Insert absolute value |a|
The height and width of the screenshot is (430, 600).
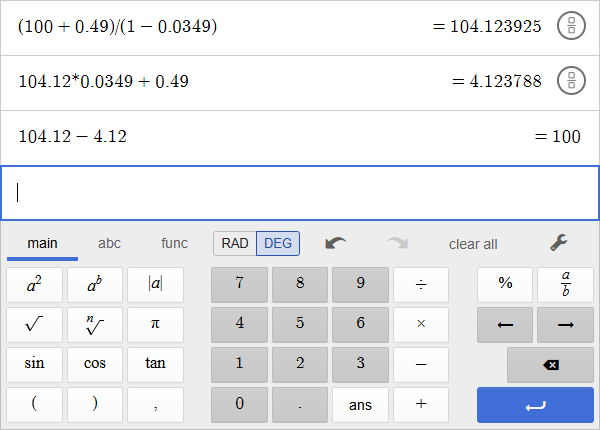tap(155, 285)
